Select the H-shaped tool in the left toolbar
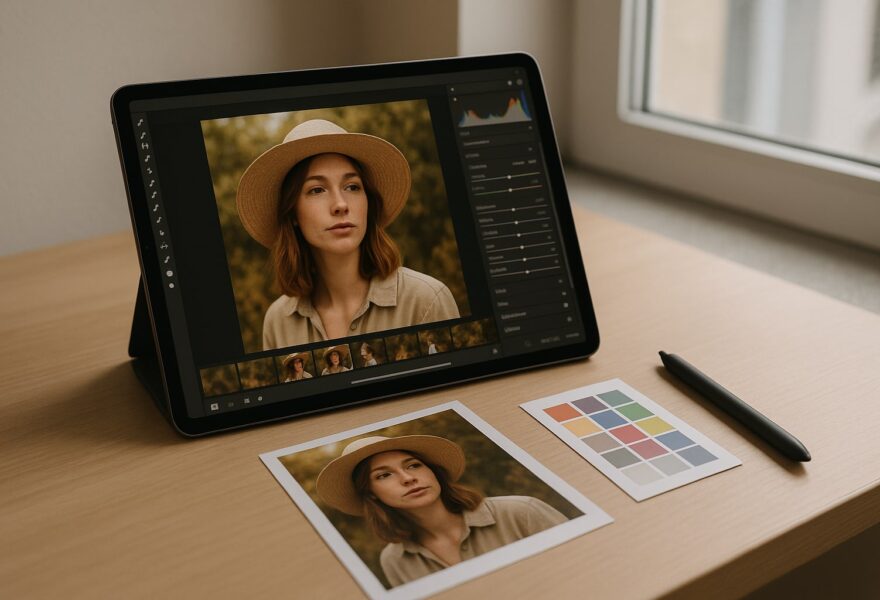Viewport: 880px width, 600px height. pyautogui.click(x=145, y=145)
